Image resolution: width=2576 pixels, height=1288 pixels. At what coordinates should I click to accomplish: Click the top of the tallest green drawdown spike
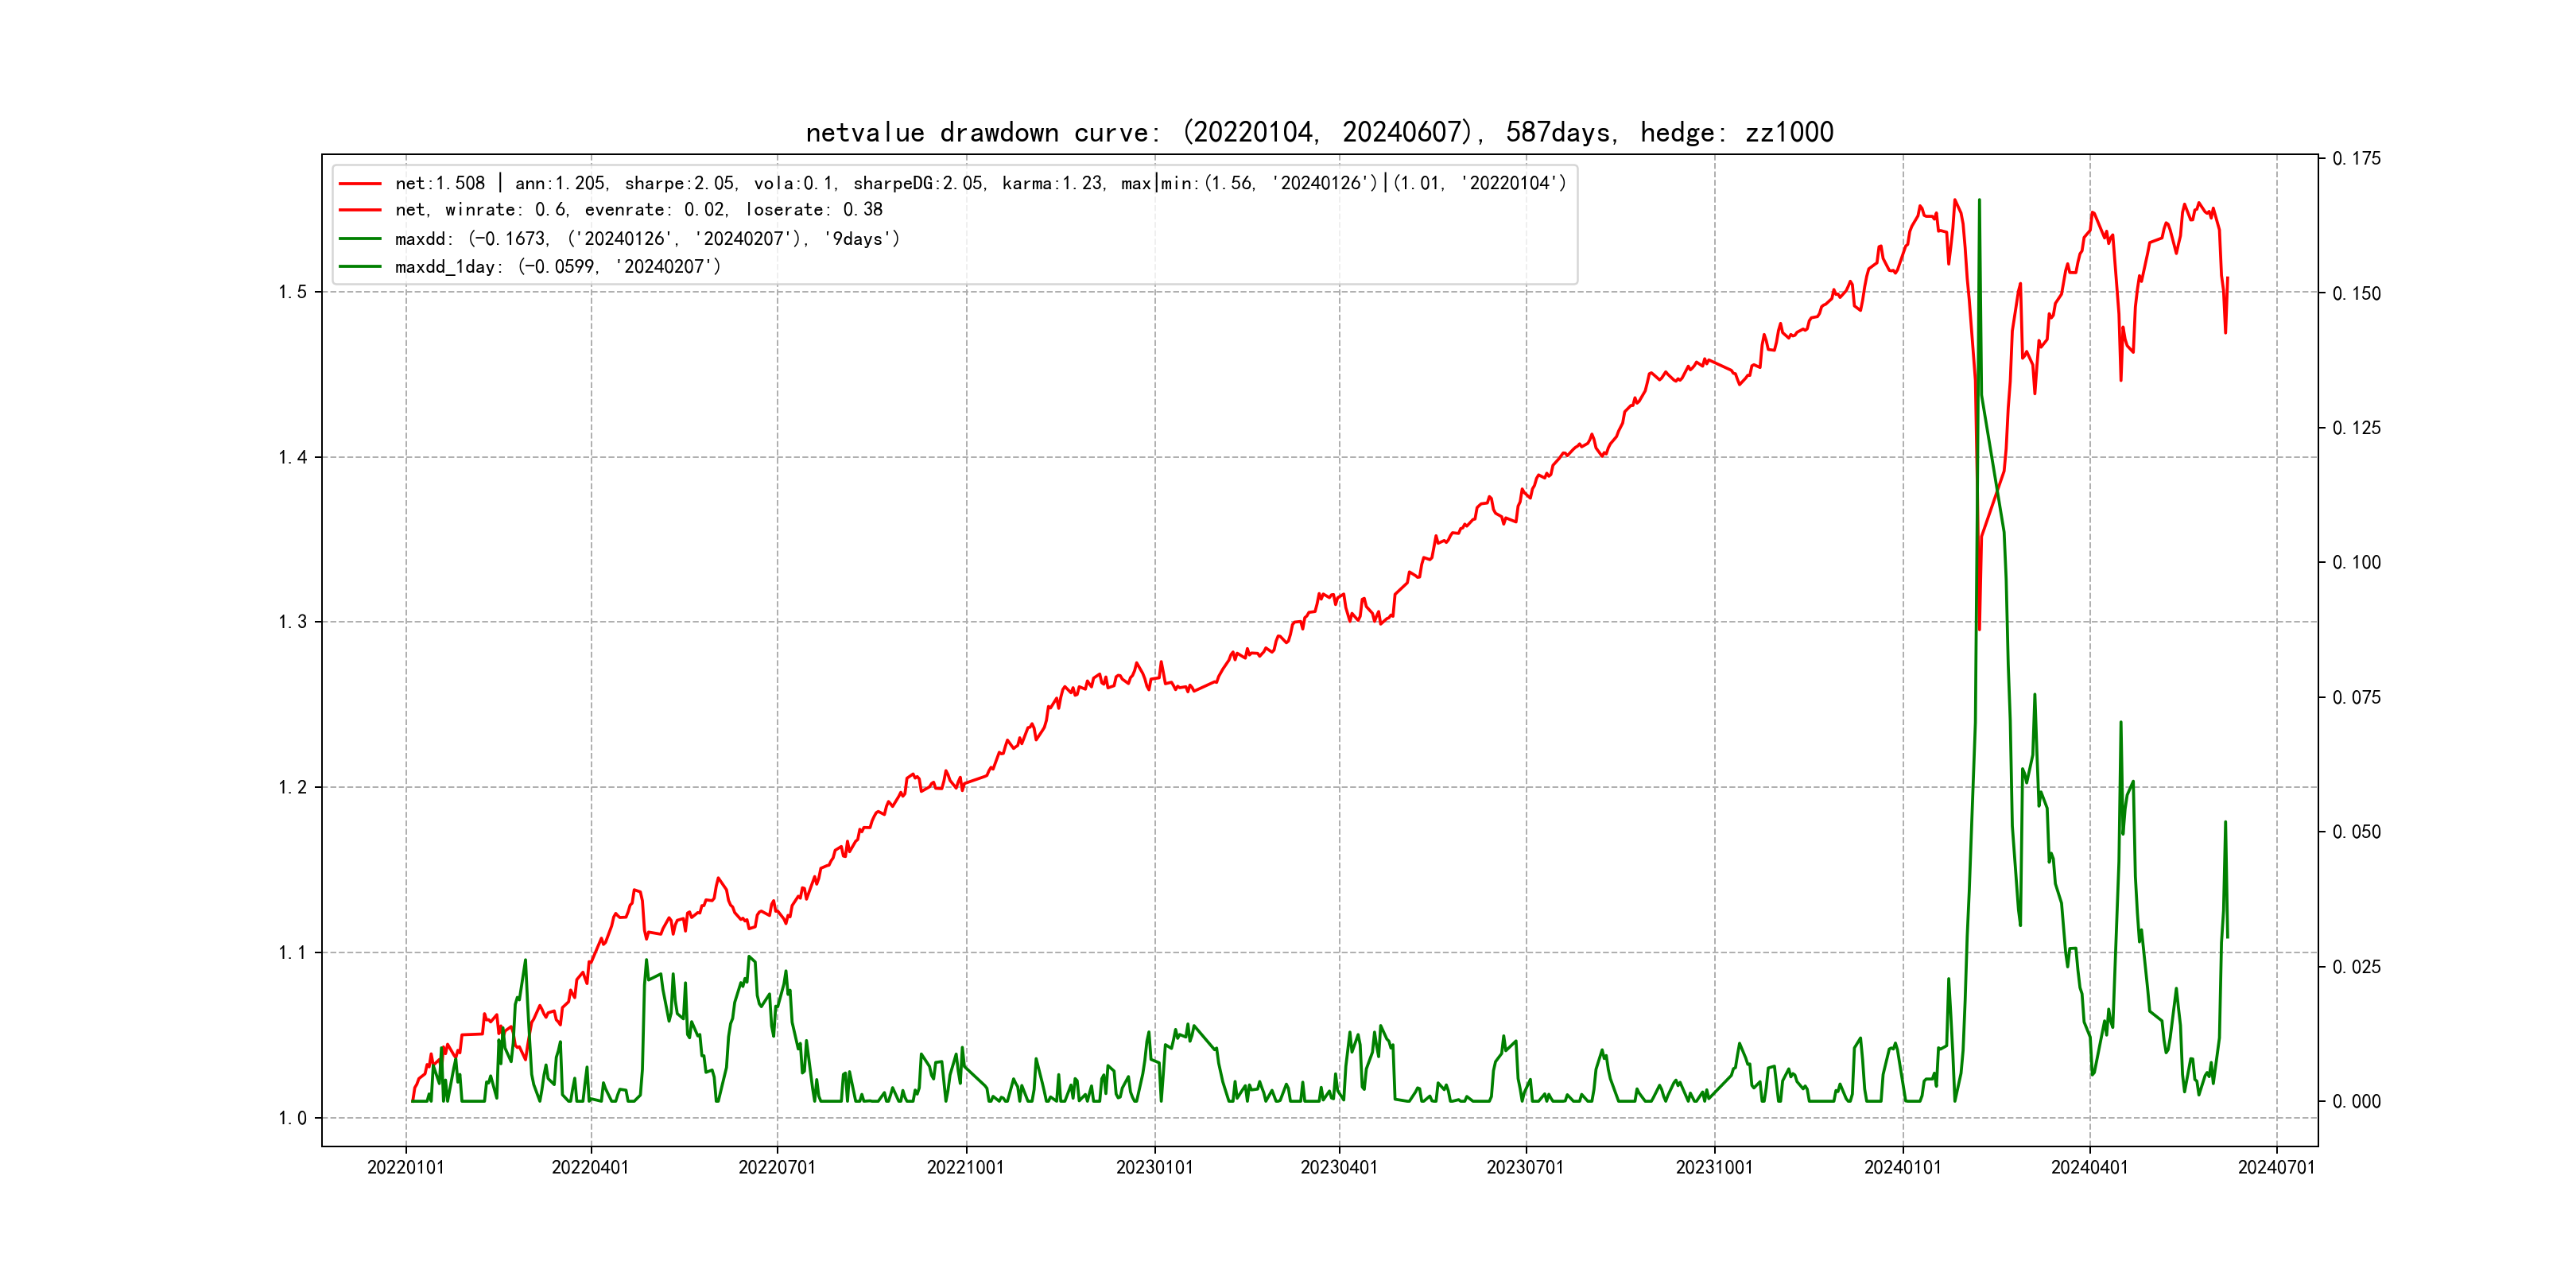[1979, 201]
